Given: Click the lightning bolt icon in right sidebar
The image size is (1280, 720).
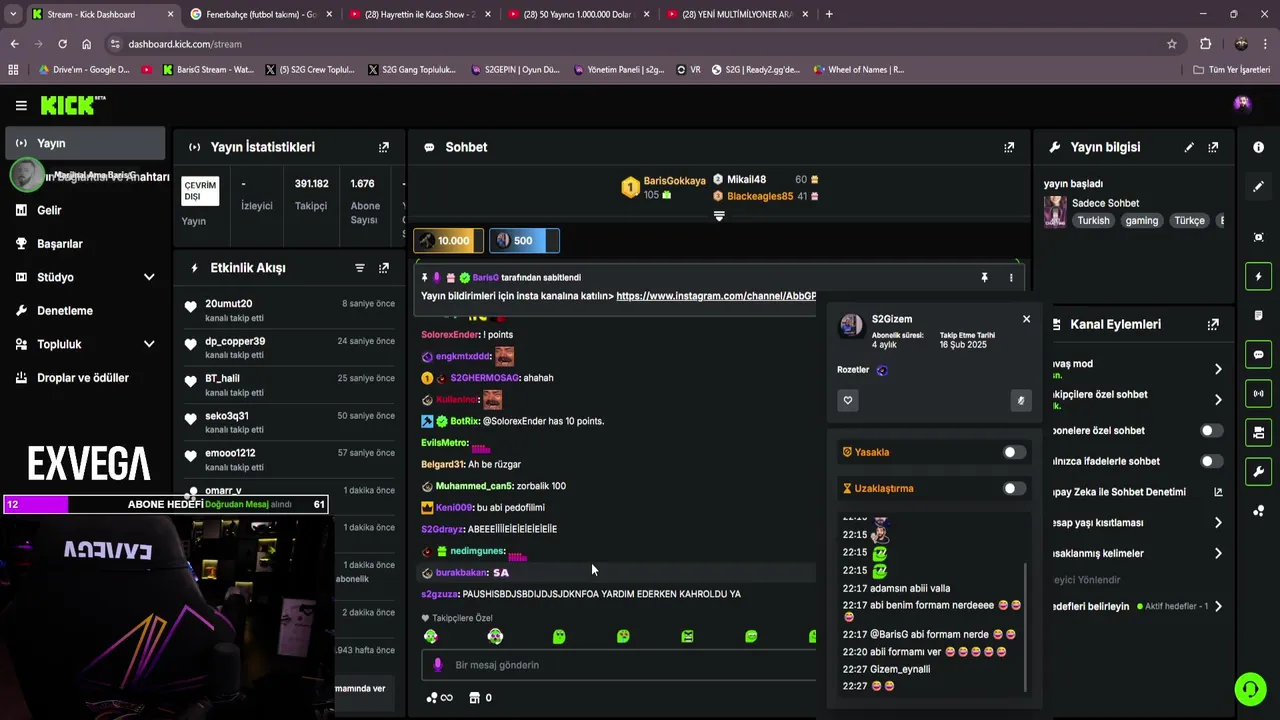Looking at the screenshot, I should [1258, 276].
